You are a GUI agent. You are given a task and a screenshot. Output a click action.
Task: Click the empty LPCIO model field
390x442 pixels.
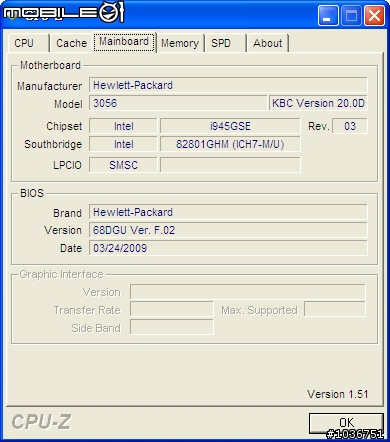pos(230,165)
